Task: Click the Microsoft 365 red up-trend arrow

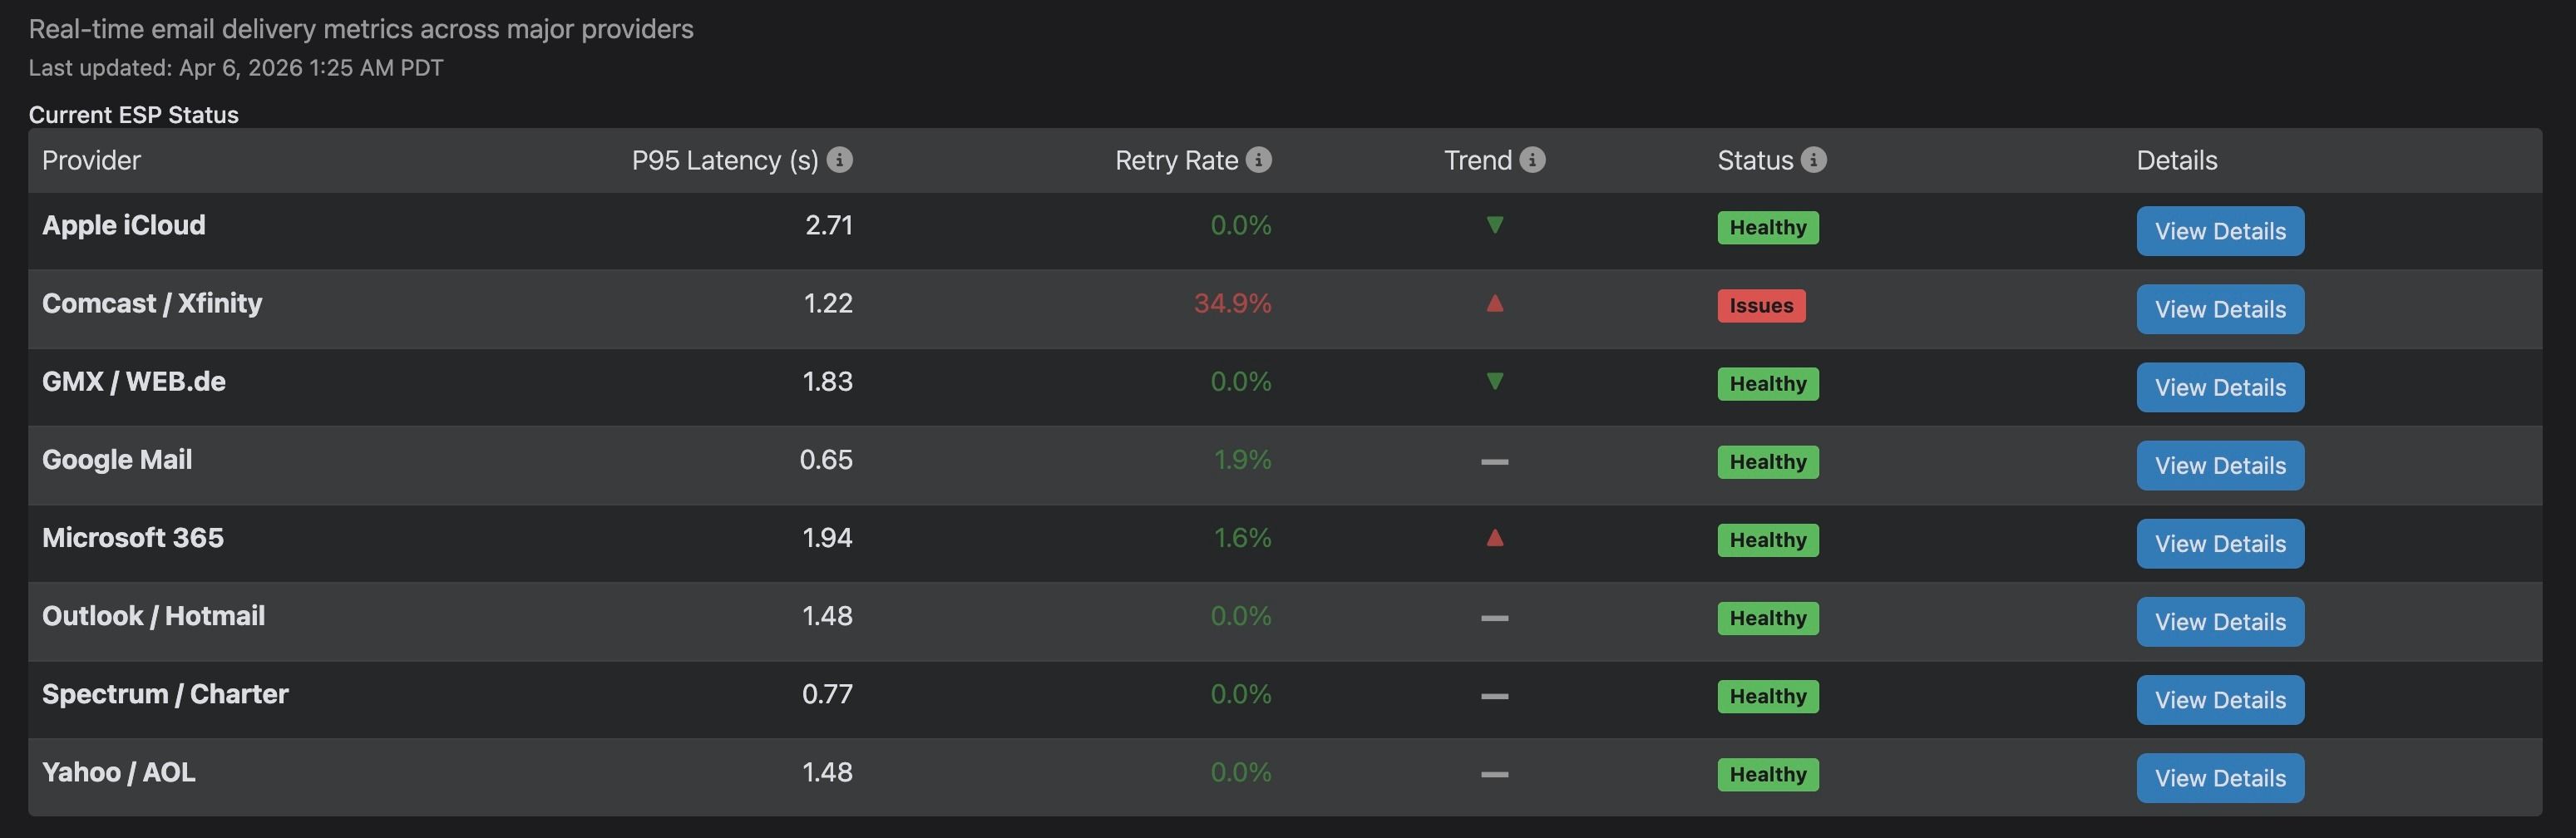Action: pyautogui.click(x=1494, y=538)
